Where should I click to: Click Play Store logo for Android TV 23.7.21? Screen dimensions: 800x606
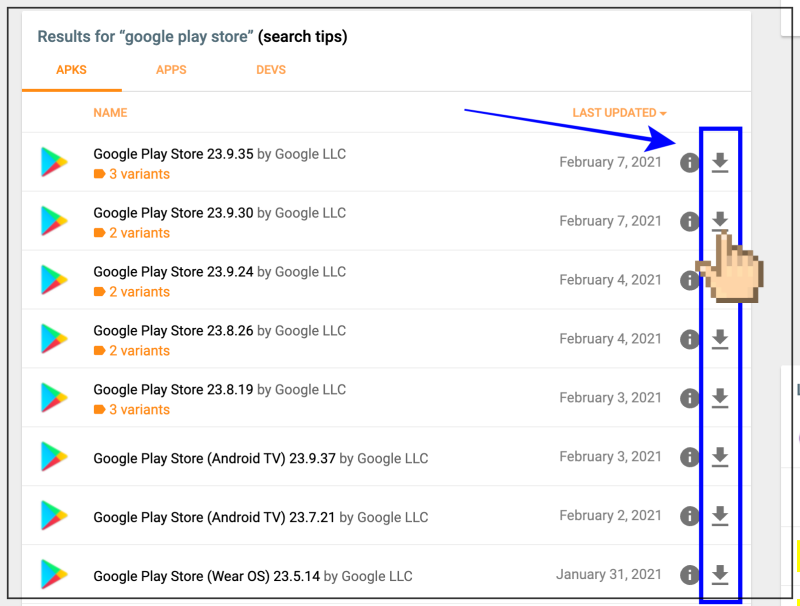(54, 516)
